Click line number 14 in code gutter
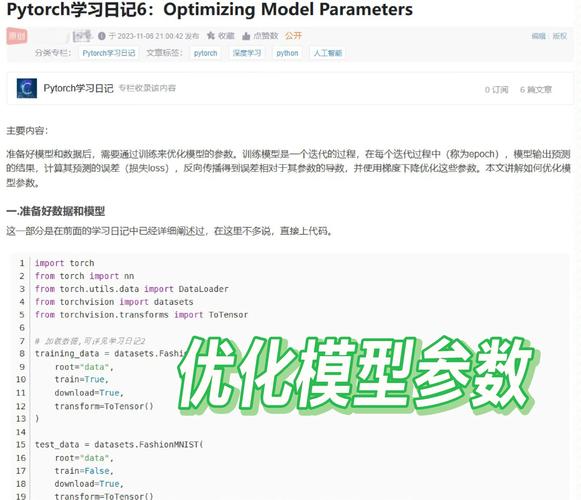 coord(21,432)
